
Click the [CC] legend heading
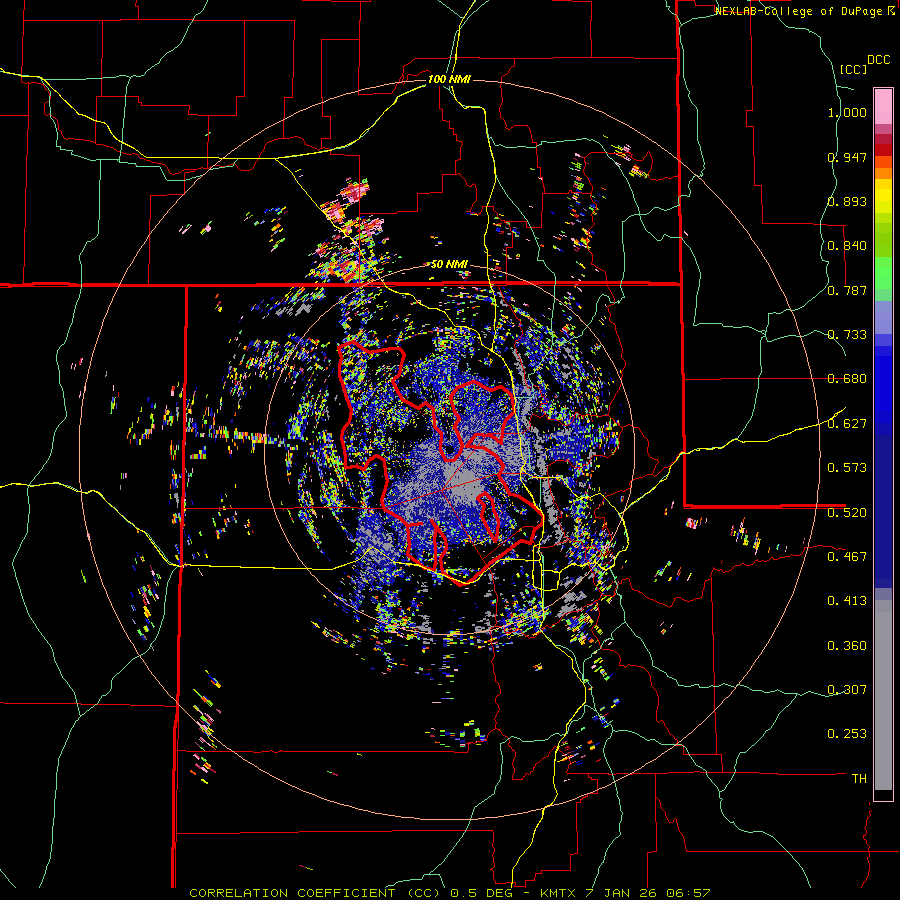(853, 69)
